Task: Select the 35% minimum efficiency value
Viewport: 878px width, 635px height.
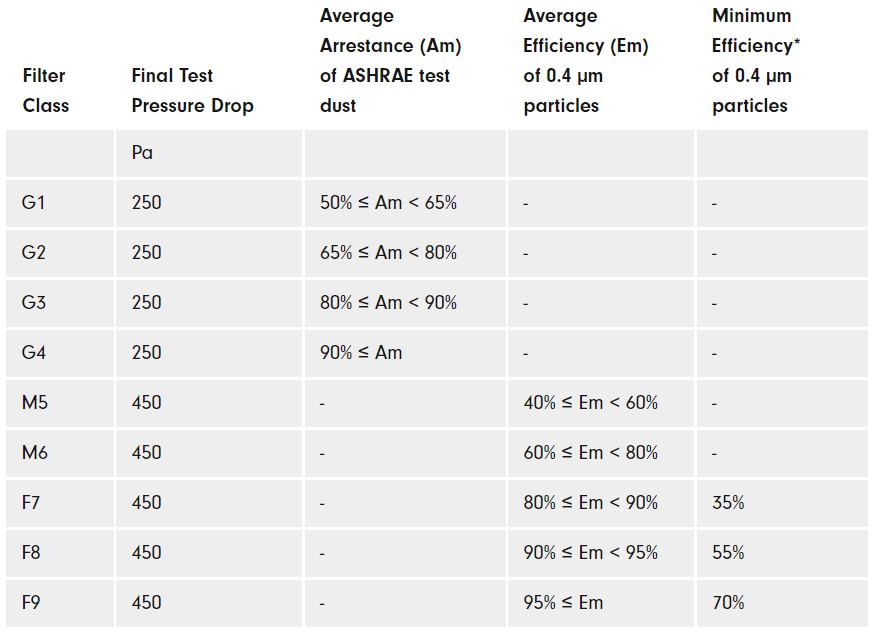Action: [728, 503]
